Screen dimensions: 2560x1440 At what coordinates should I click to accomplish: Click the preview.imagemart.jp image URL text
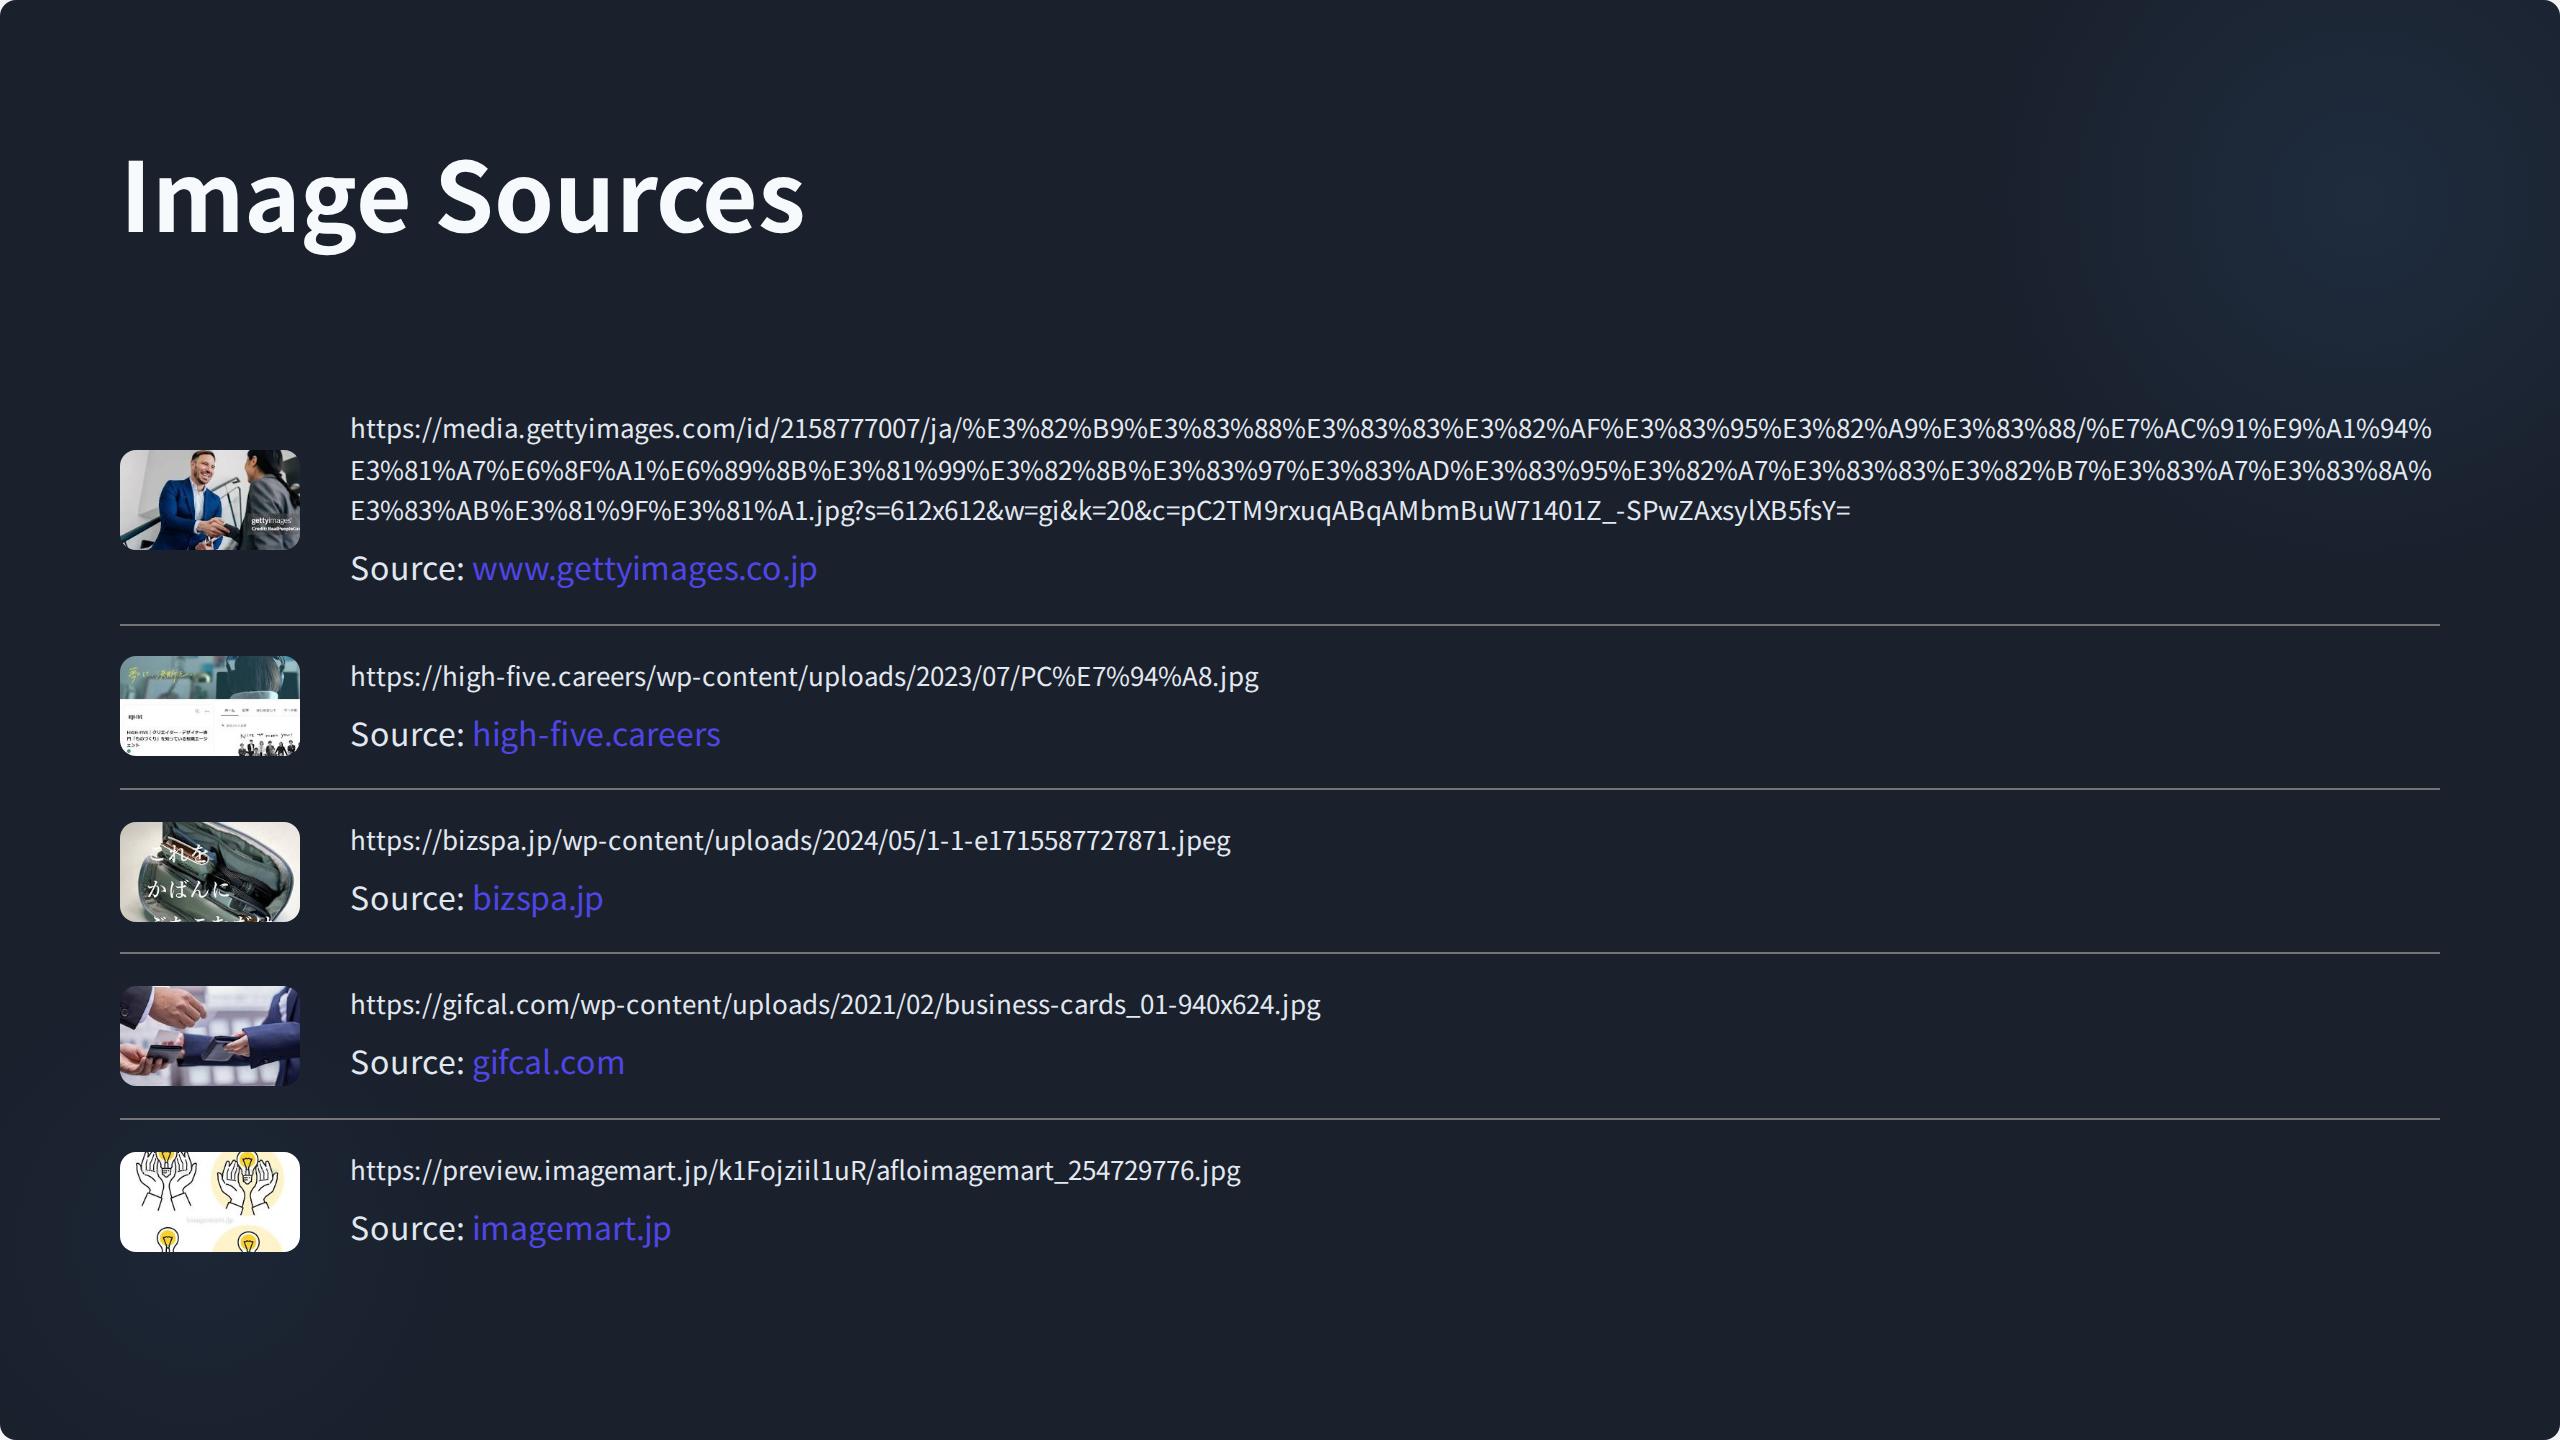click(795, 1171)
